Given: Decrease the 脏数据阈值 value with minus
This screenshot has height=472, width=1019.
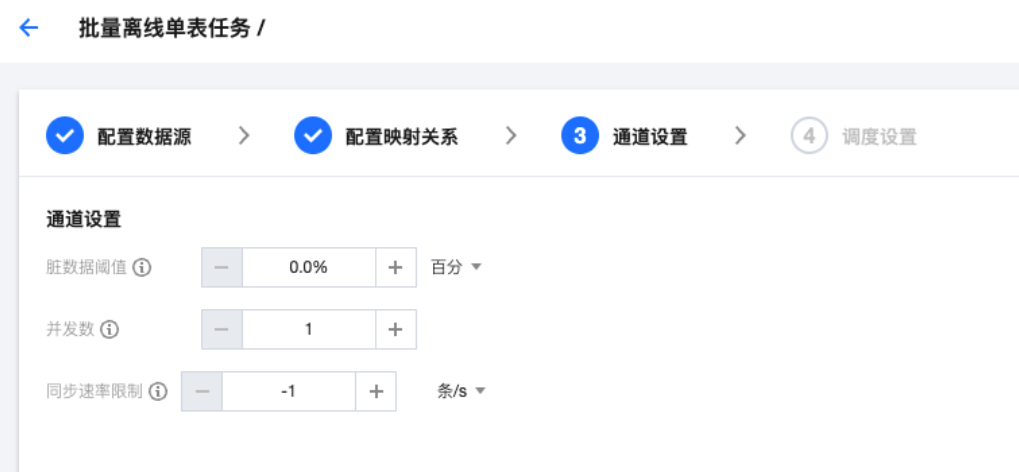Looking at the screenshot, I should point(222,268).
